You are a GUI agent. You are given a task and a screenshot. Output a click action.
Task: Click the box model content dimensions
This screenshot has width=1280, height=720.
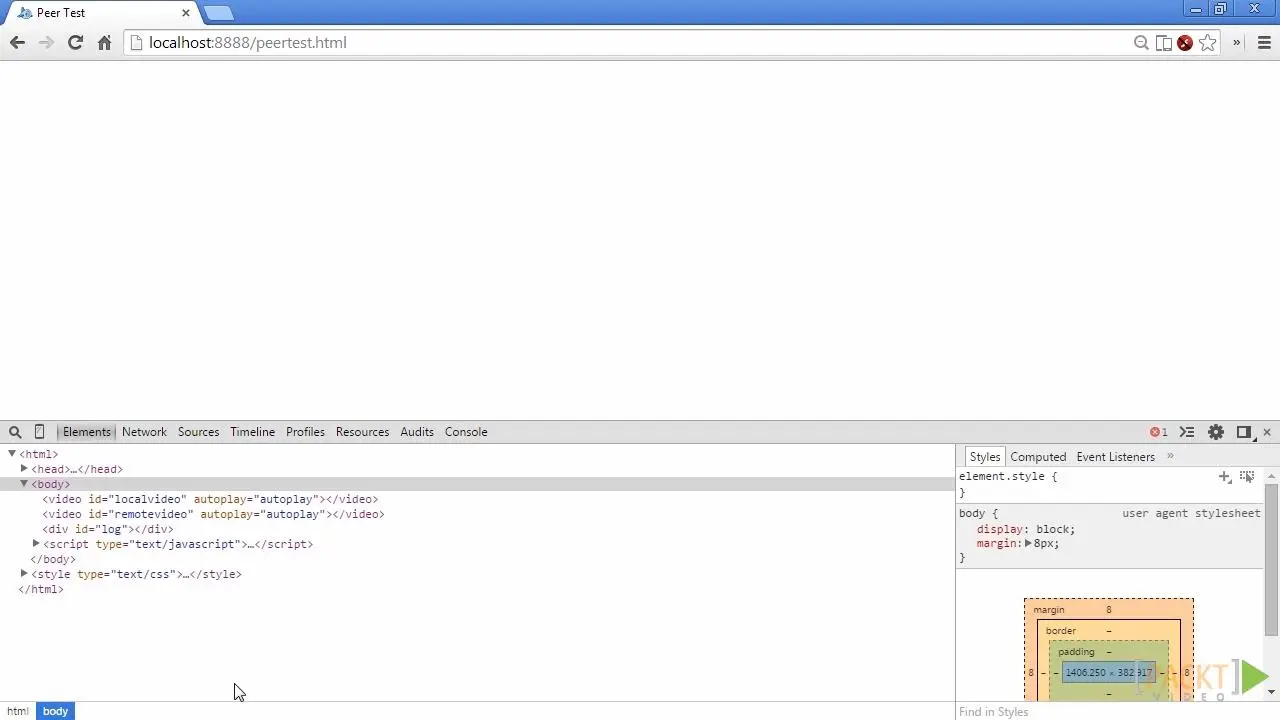[1109, 672]
